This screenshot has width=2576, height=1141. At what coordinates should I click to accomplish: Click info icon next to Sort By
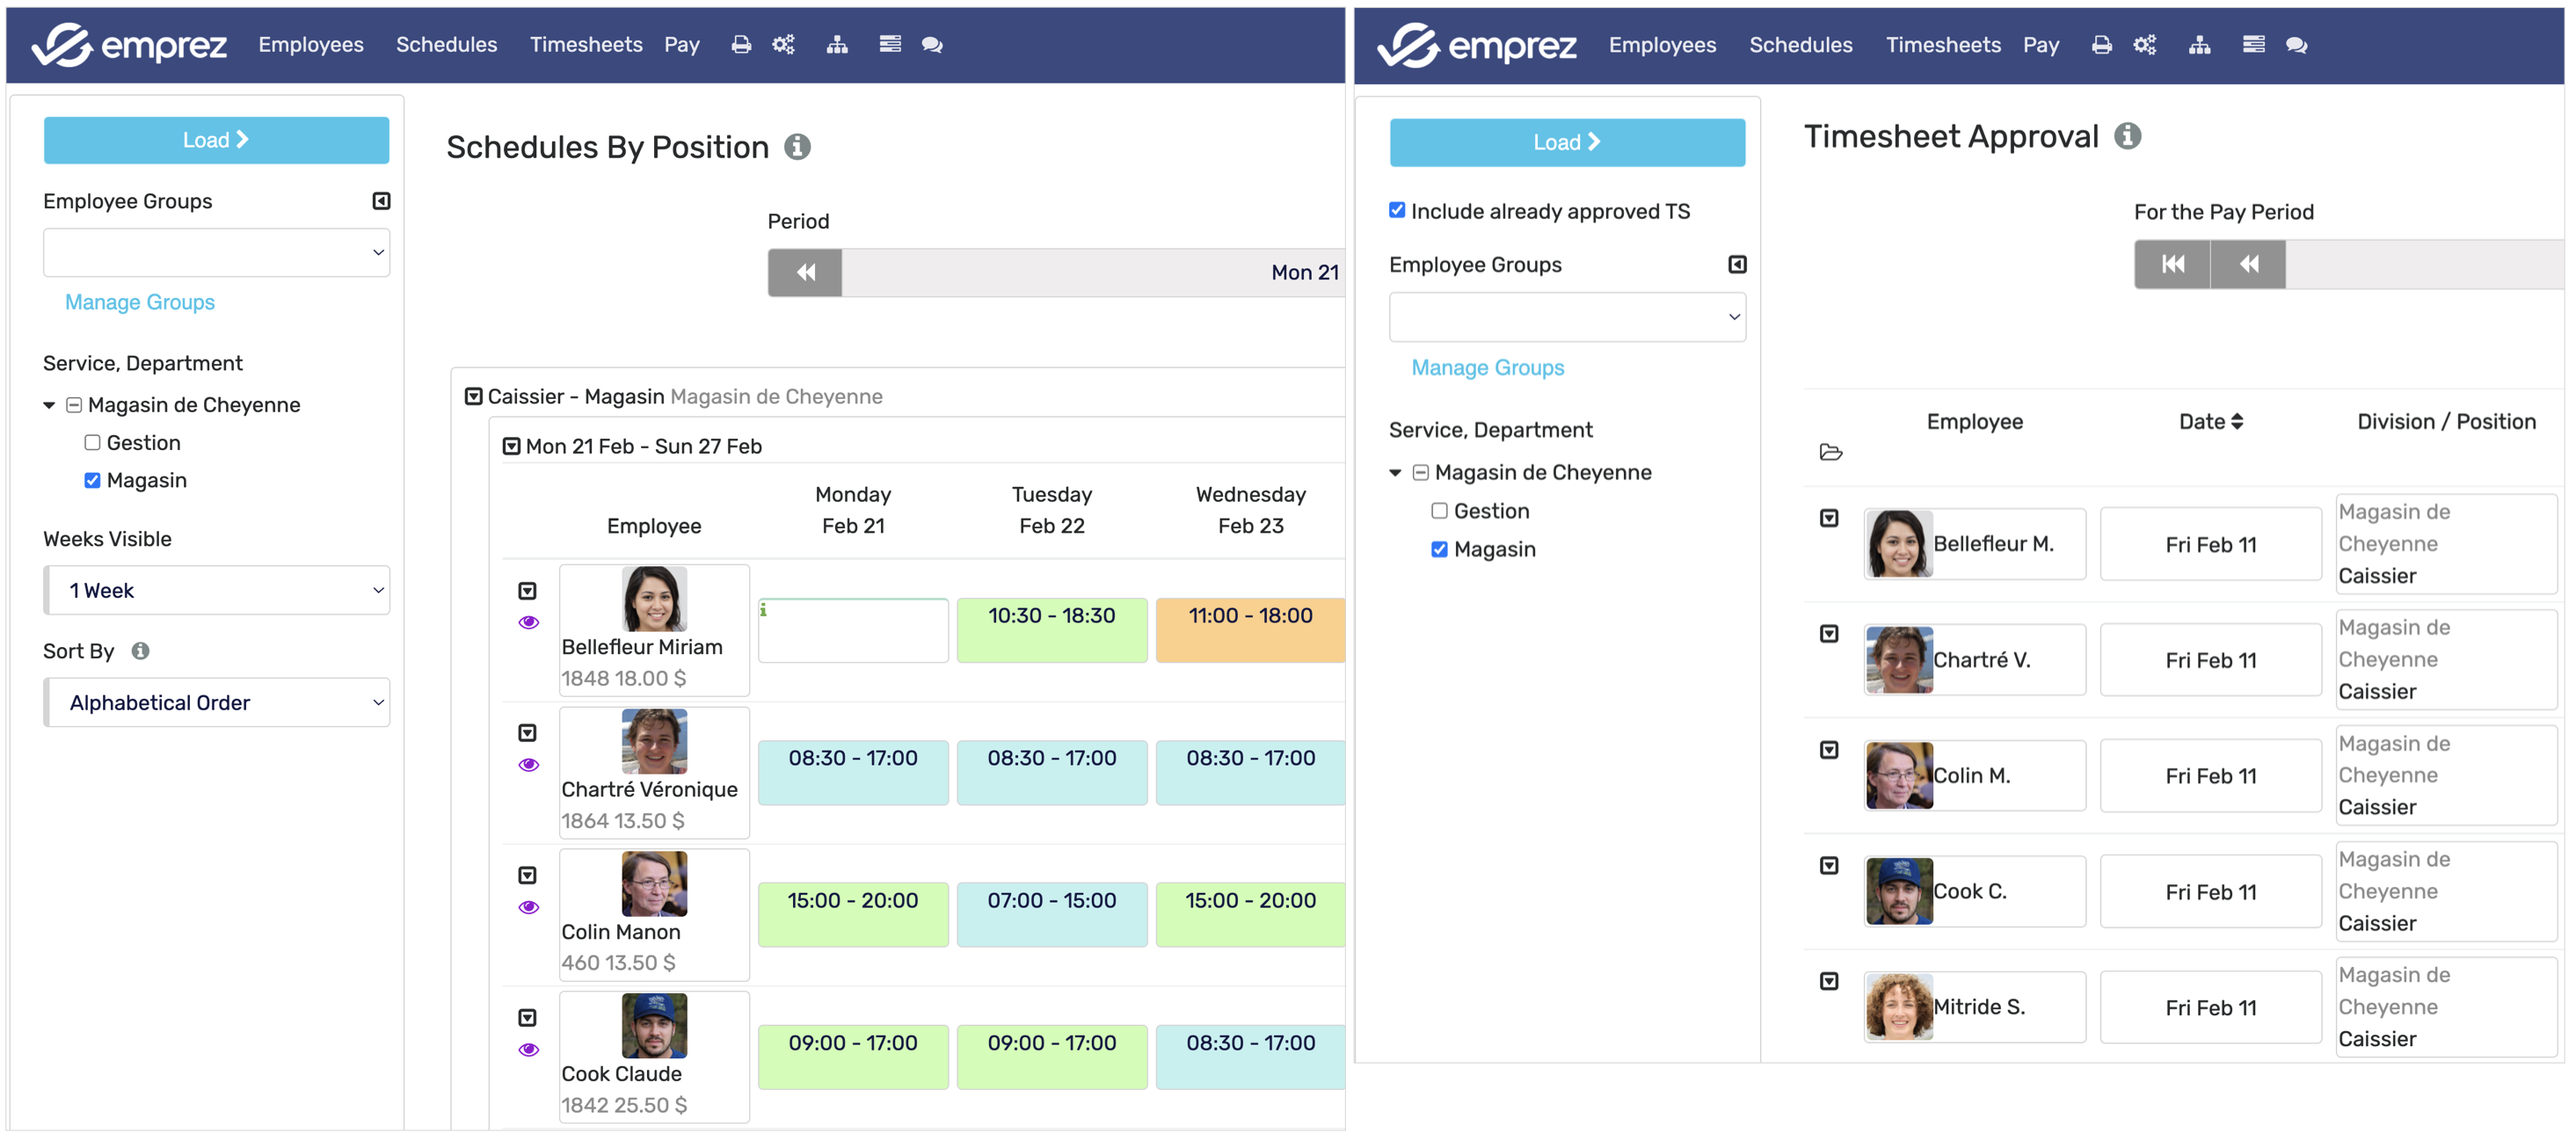(141, 651)
